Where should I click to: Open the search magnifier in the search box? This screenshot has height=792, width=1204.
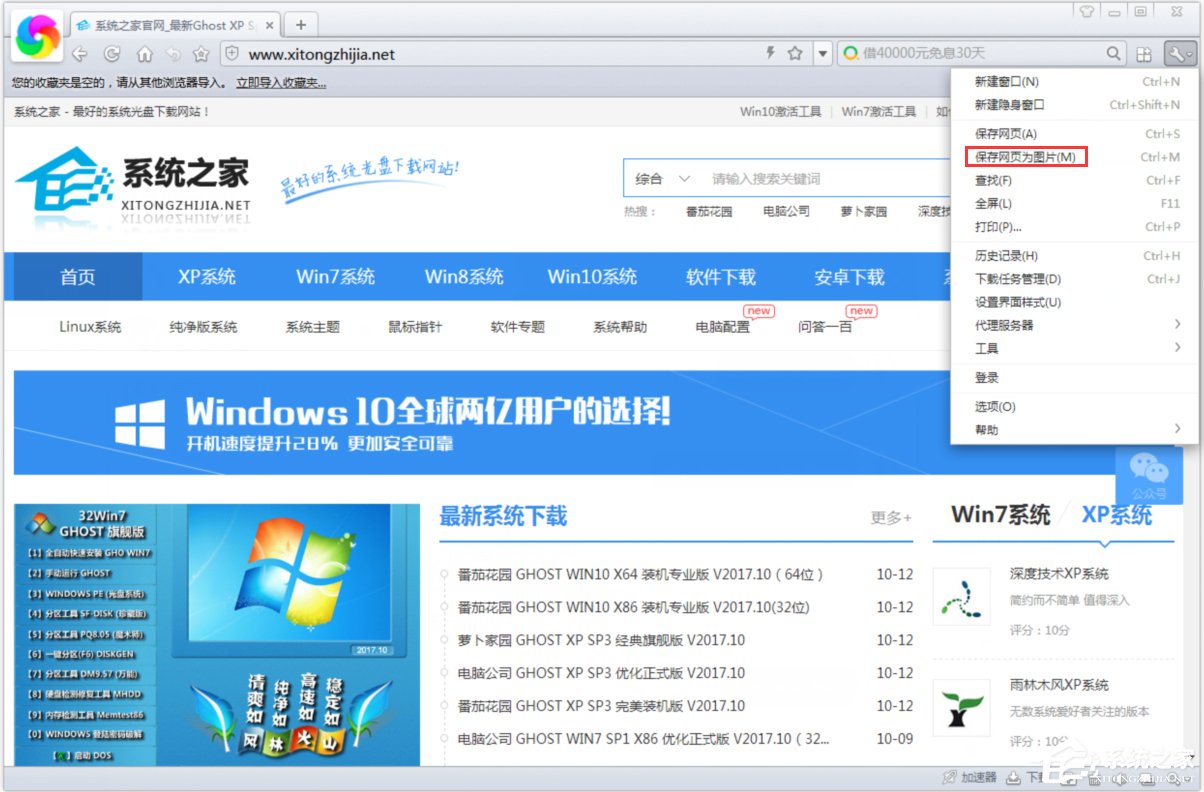pos(1112,54)
